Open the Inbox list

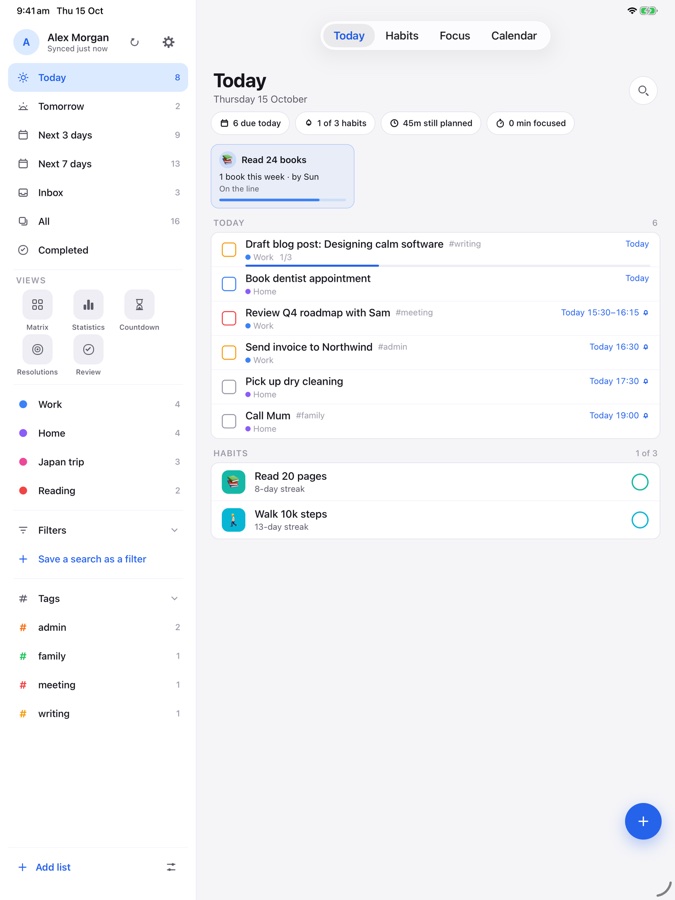point(98,192)
